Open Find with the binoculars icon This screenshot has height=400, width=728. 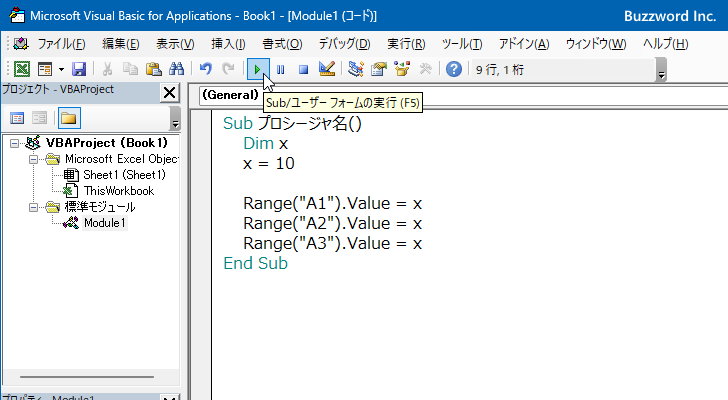(x=176, y=70)
